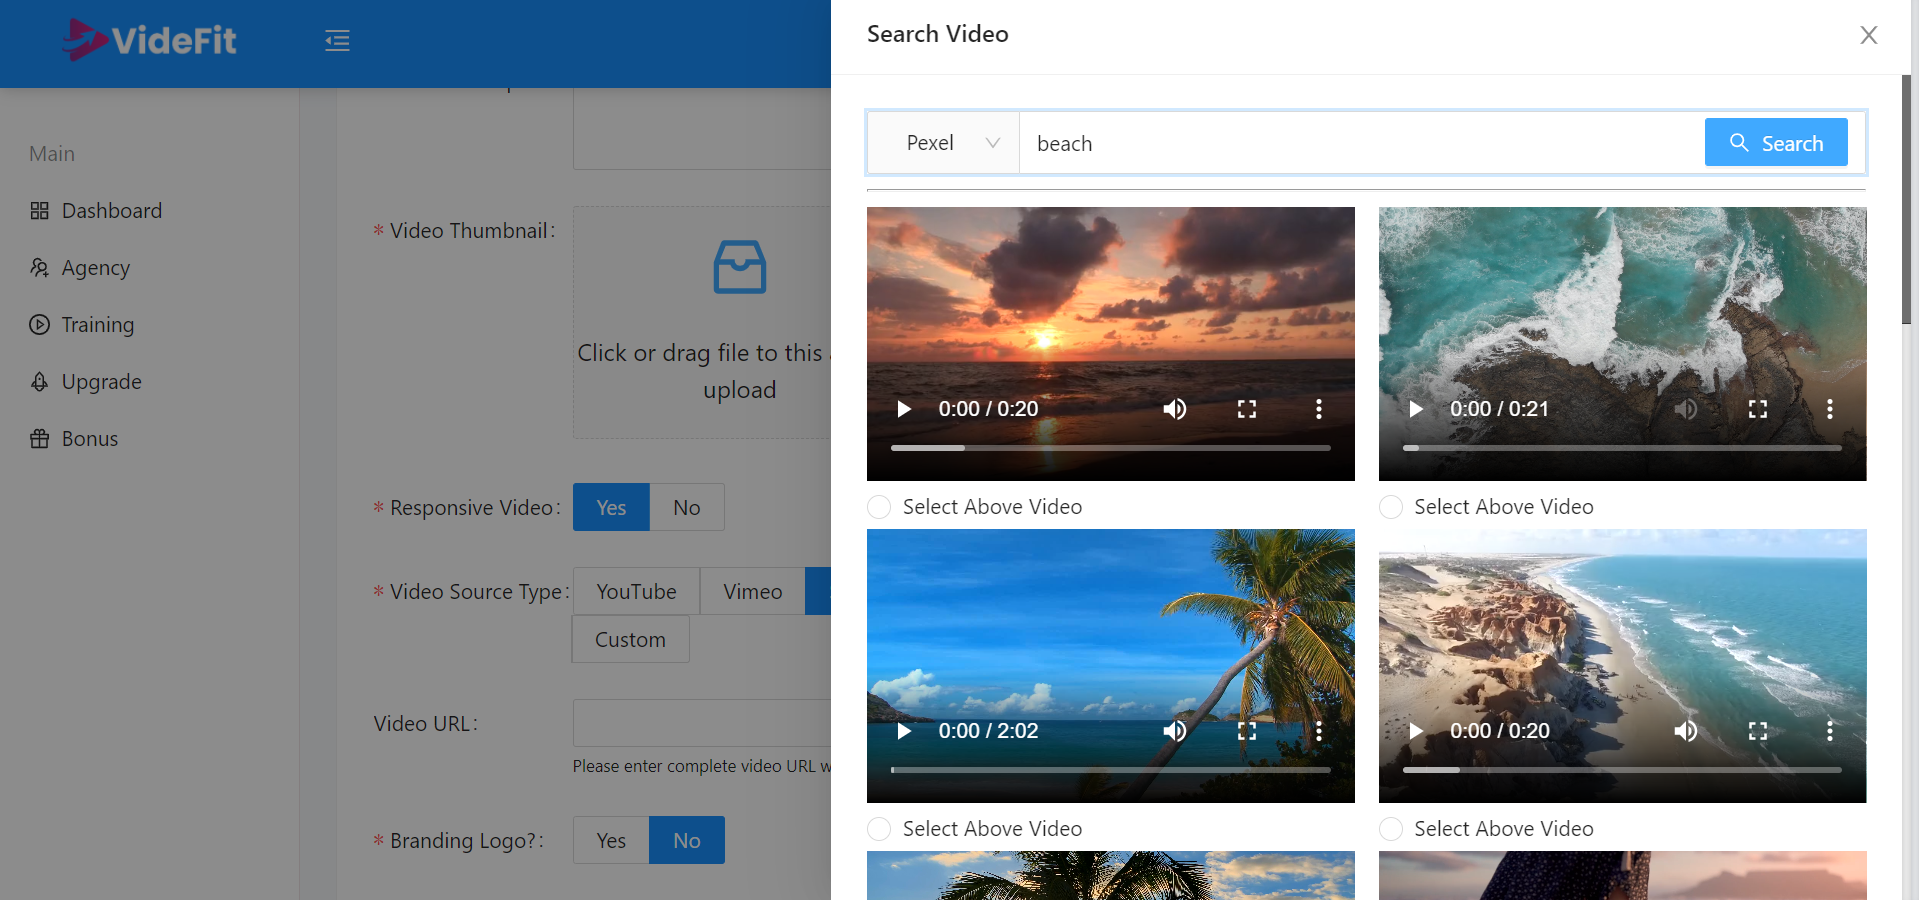Play the palm tree 2:02 video
The height and width of the screenshot is (900, 1919).
[x=904, y=731]
